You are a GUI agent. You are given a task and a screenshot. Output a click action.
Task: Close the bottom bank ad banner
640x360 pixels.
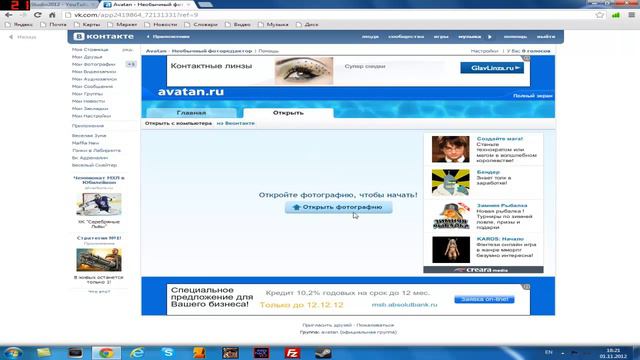coord(527,287)
